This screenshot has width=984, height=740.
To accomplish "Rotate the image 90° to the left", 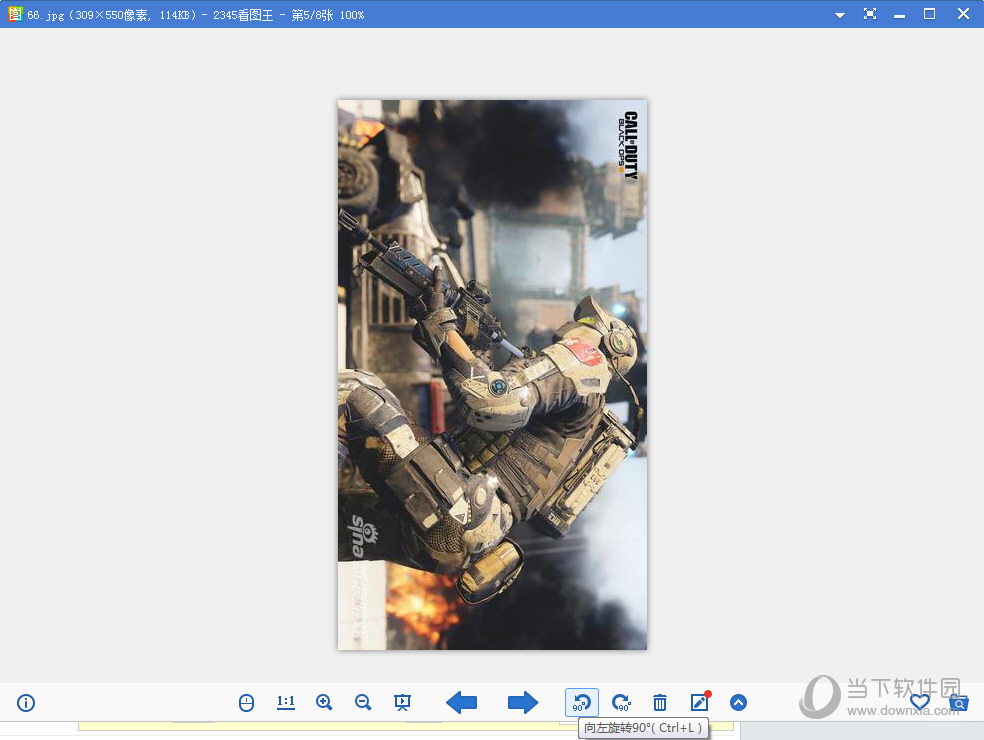I will 582,703.
